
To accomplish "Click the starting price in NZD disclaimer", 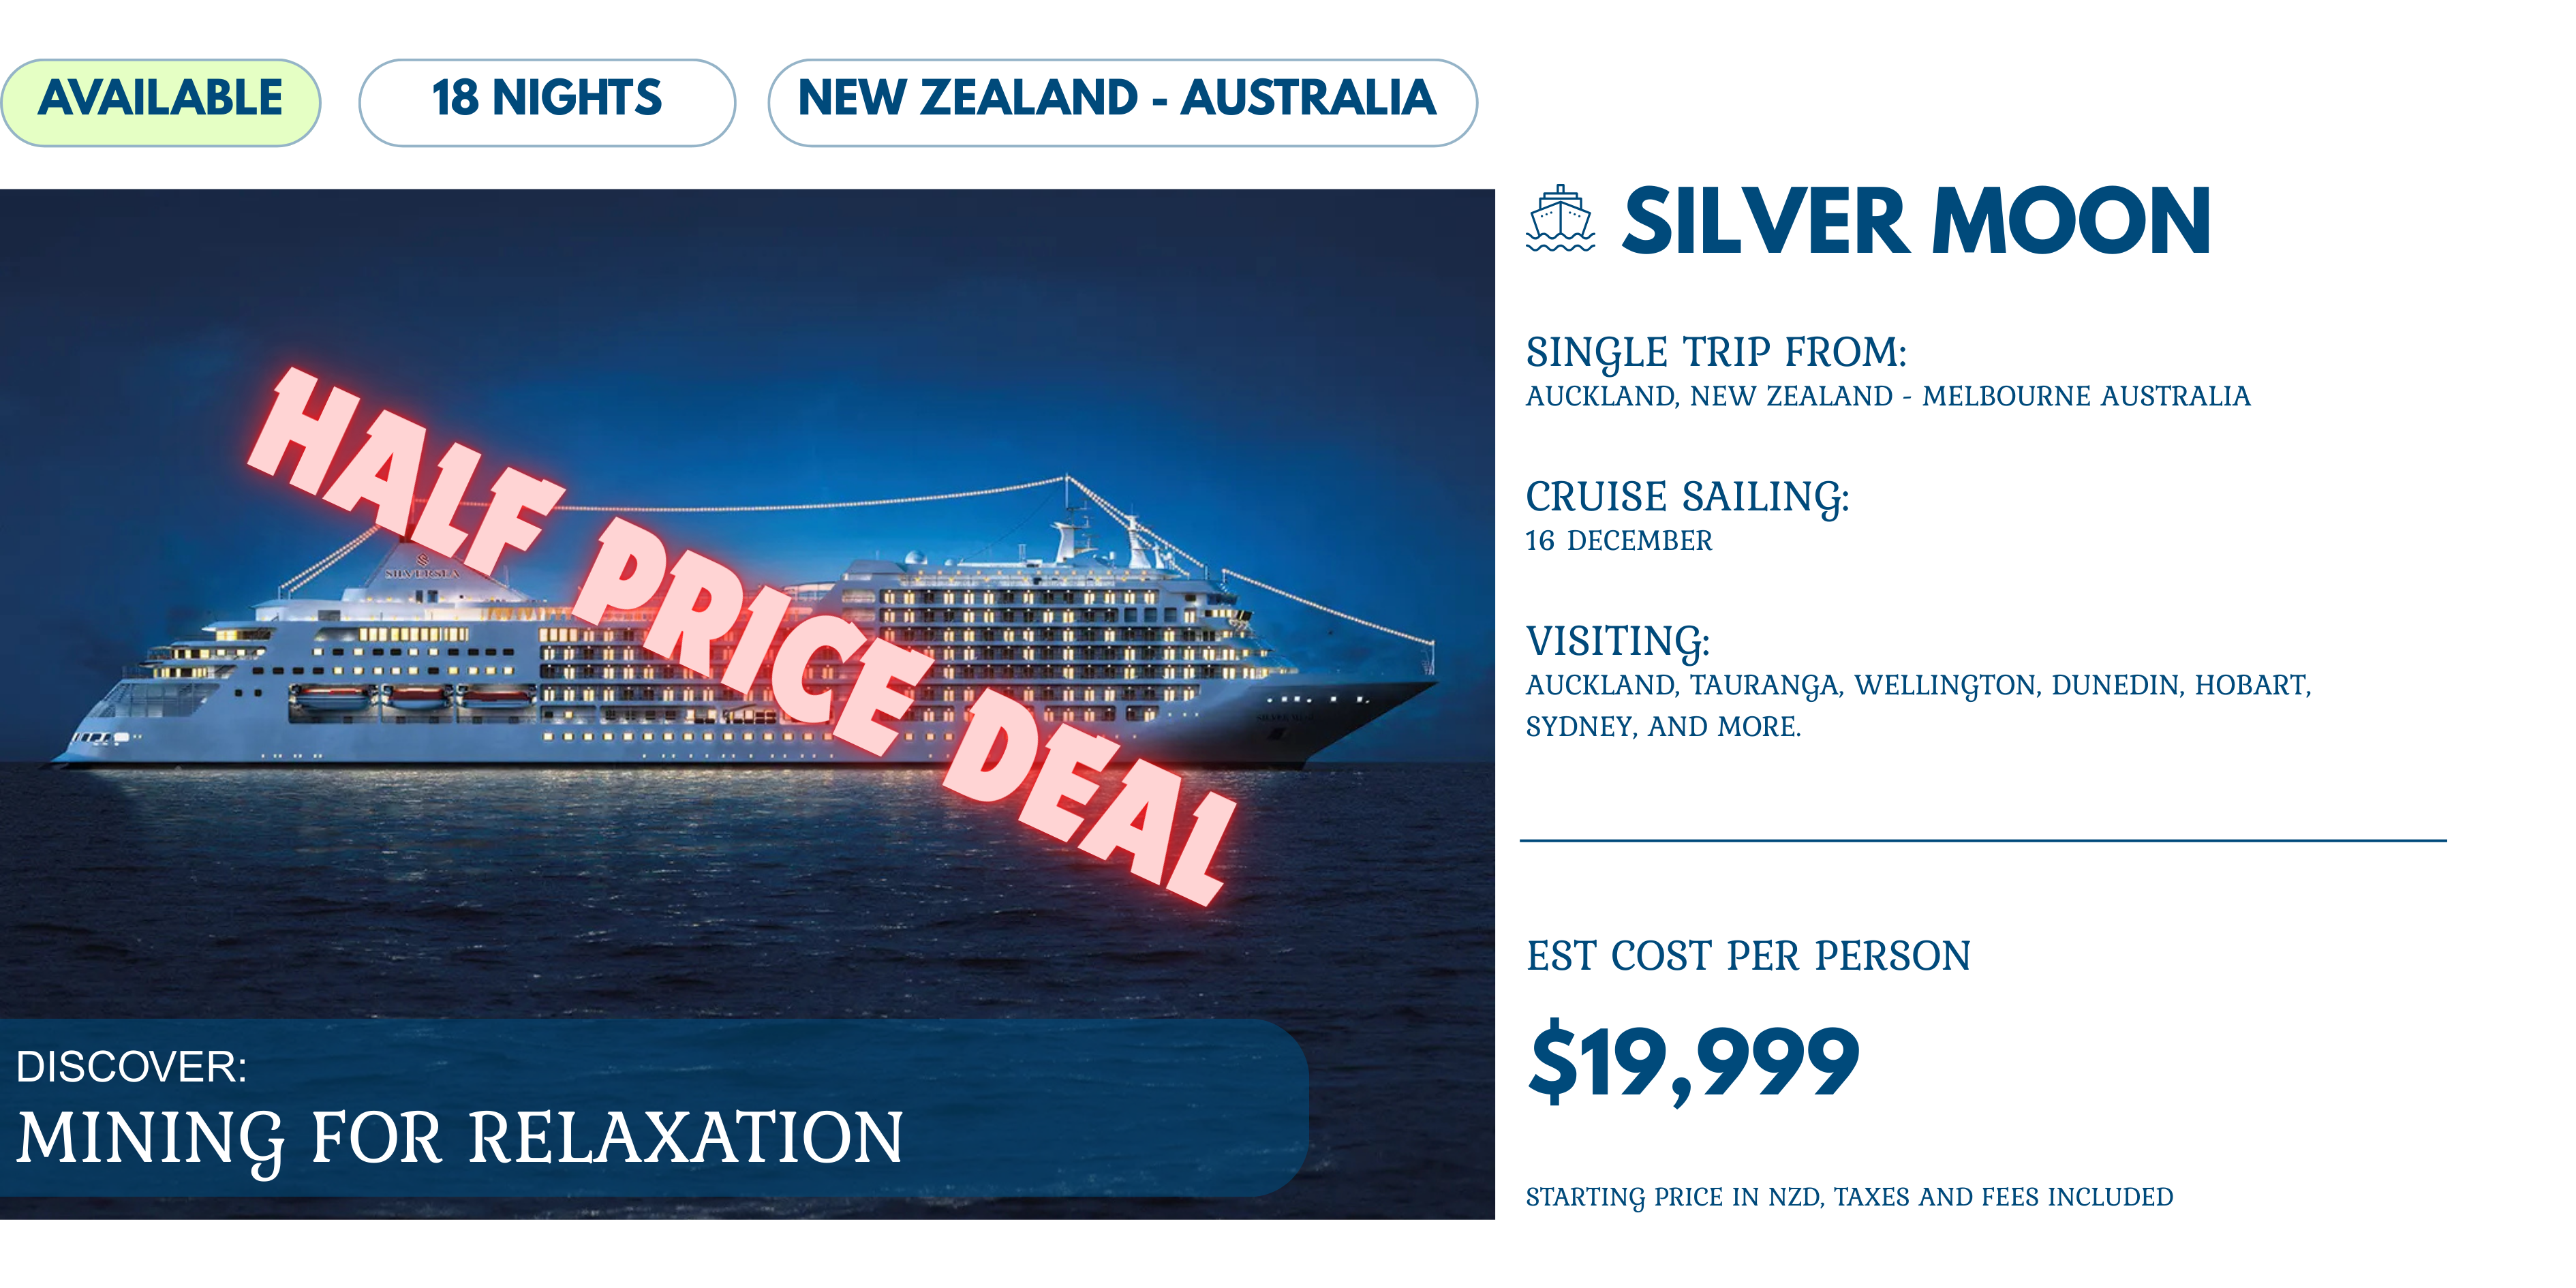I will pyautogui.click(x=1849, y=1197).
